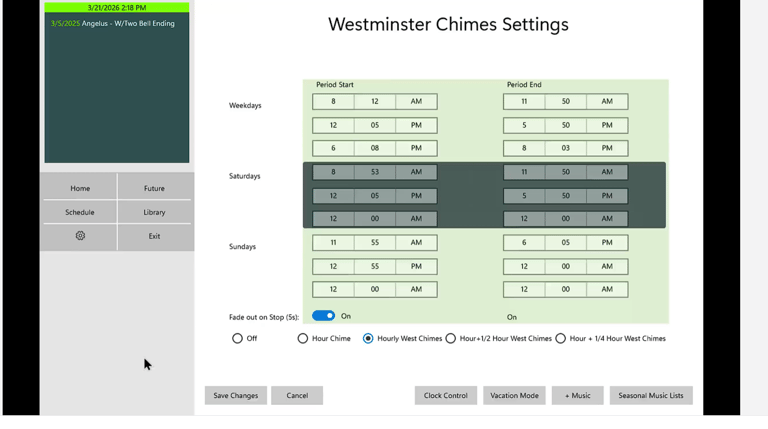Viewport: 768px width, 429px height.
Task: Click Weekdays third period end PM field
Action: 607,148
